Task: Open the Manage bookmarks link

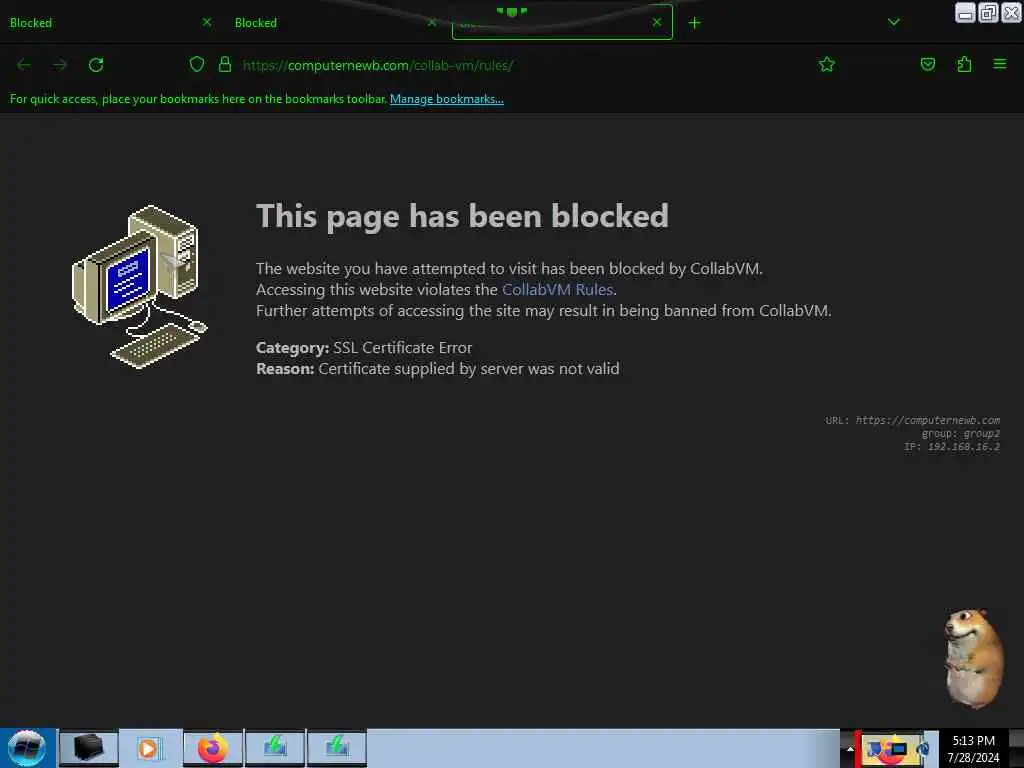Action: pyautogui.click(x=447, y=99)
